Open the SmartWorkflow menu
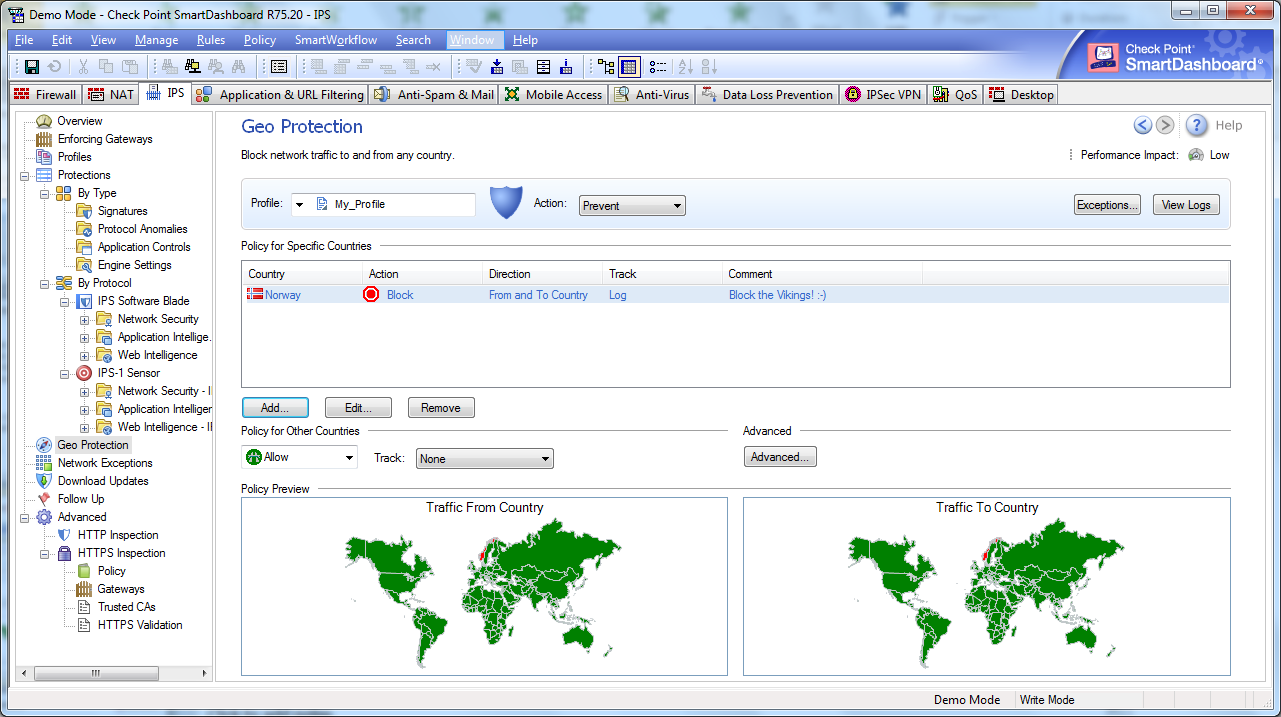 (336, 40)
